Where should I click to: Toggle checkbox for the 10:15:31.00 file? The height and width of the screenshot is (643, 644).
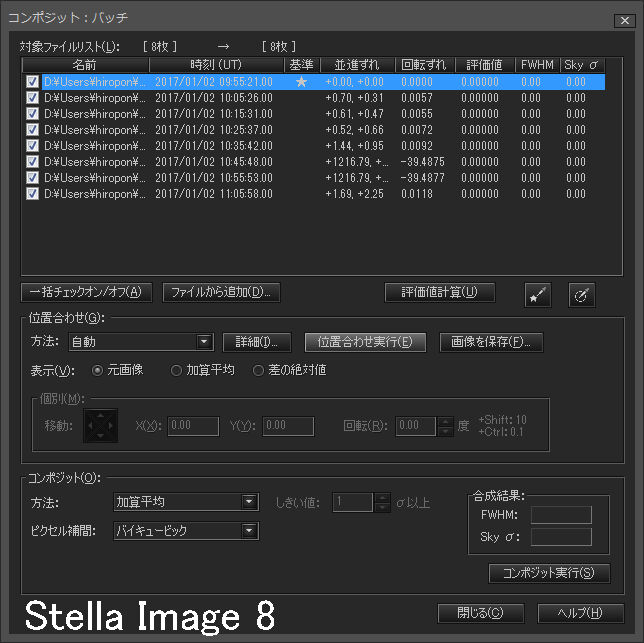(x=32, y=114)
